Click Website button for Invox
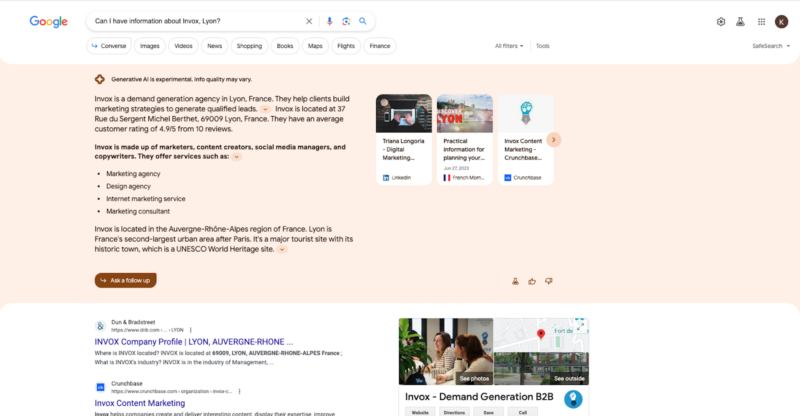This screenshot has width=800, height=416. pyautogui.click(x=420, y=412)
